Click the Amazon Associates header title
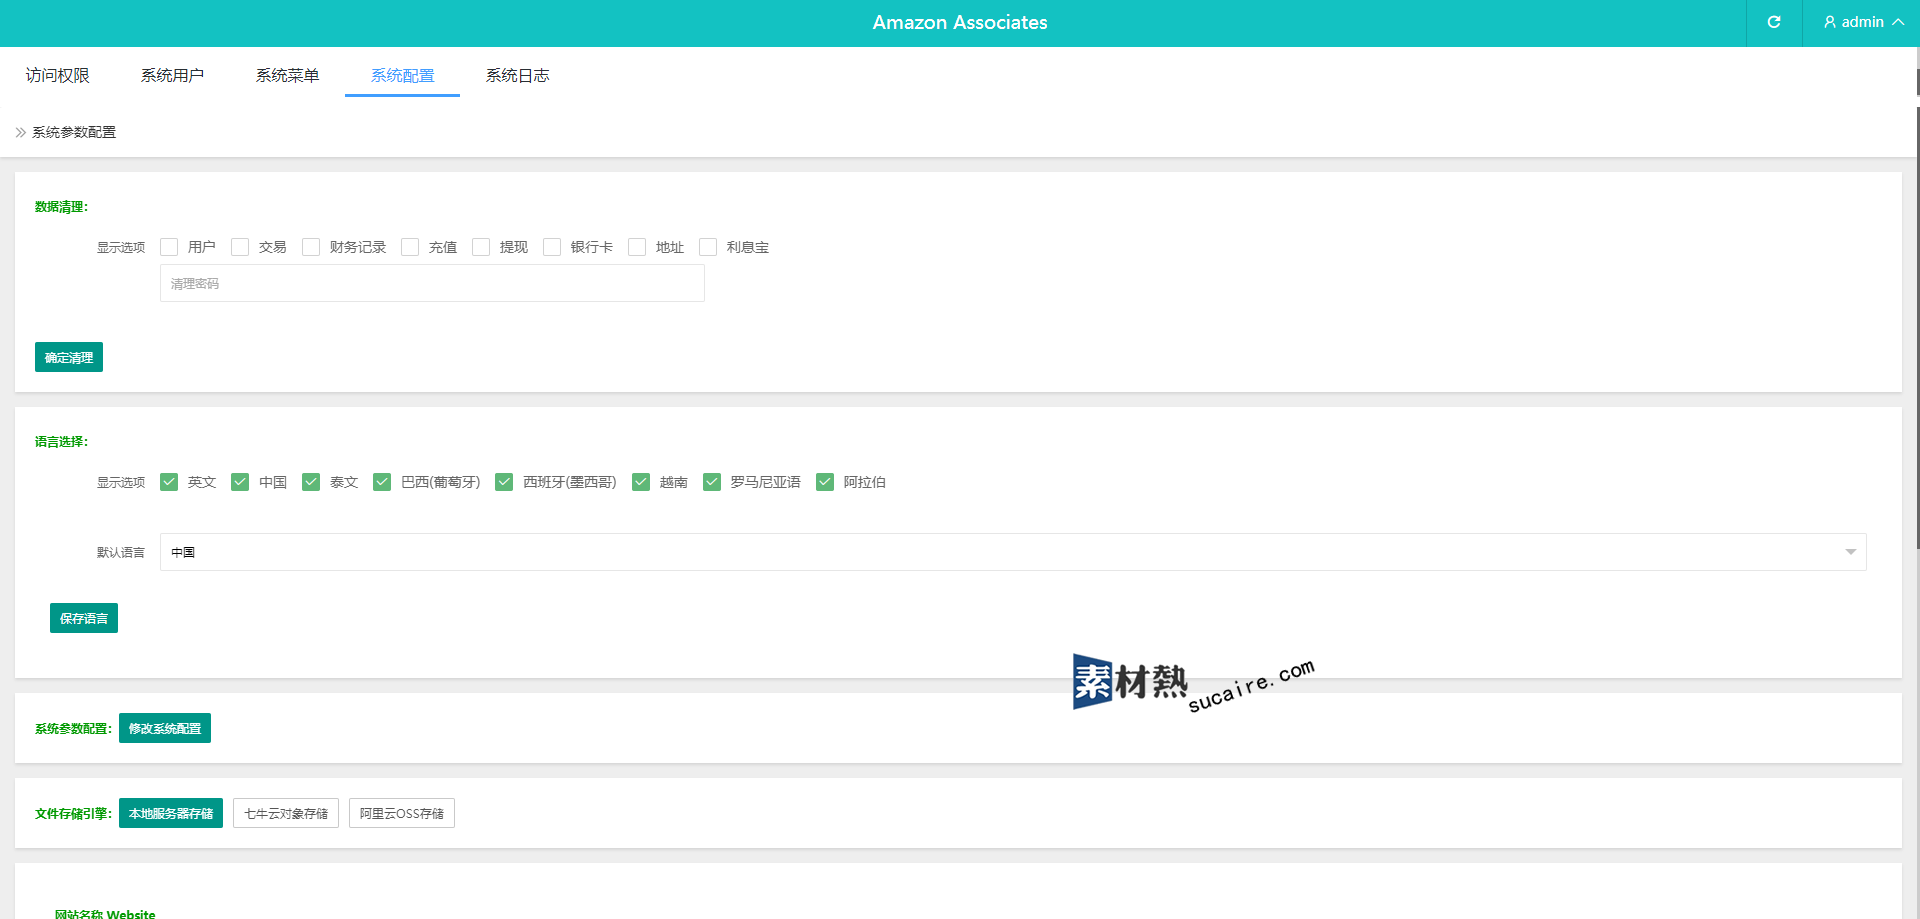Screen dimensions: 1920x919 point(960,22)
